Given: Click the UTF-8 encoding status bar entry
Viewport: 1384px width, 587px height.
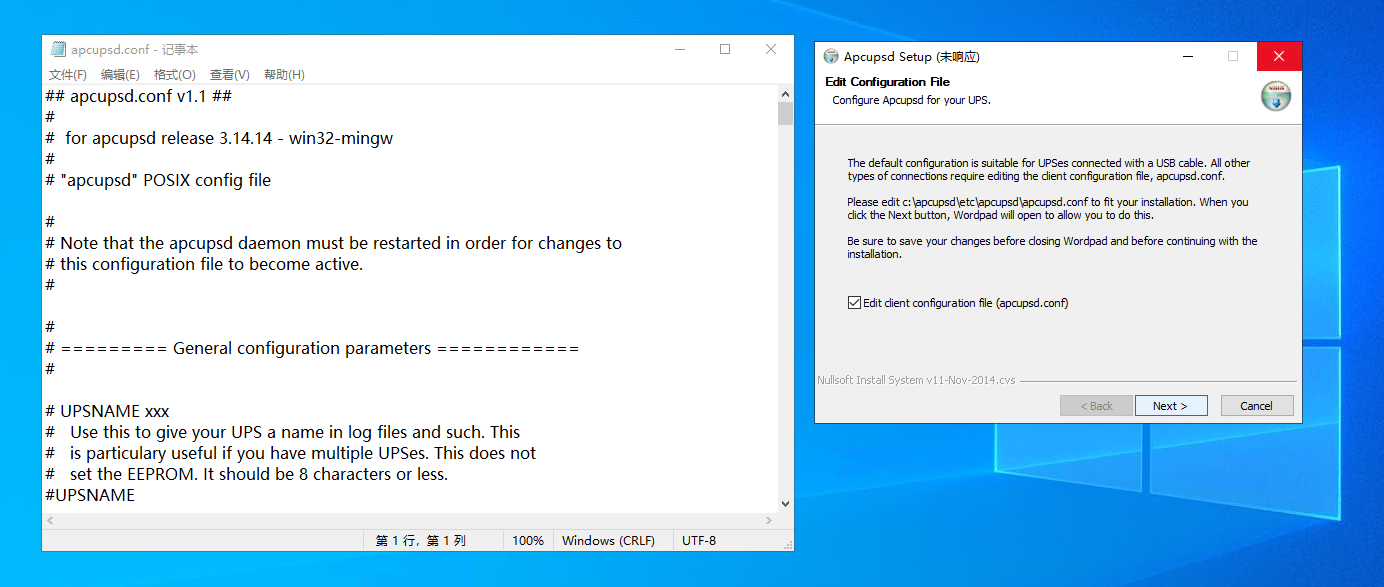Looking at the screenshot, I should (x=699, y=541).
